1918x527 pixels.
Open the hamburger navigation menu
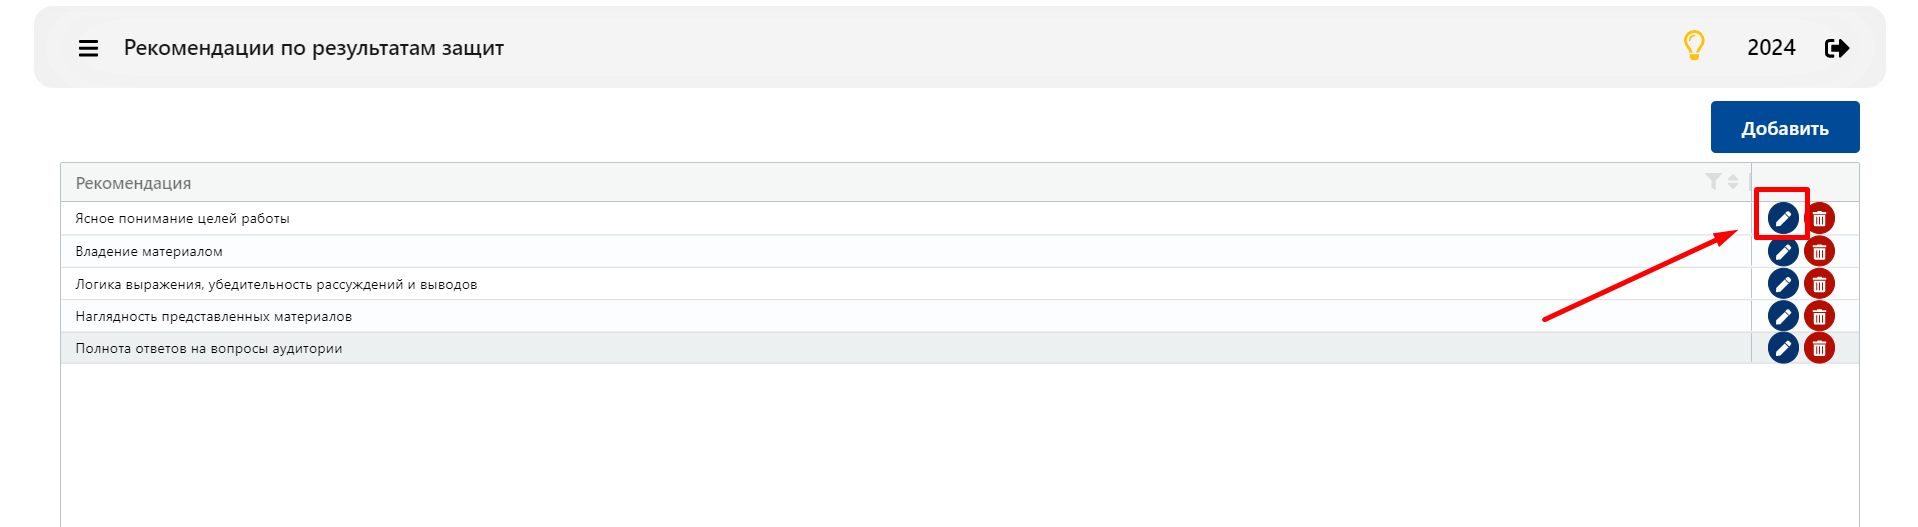point(88,48)
